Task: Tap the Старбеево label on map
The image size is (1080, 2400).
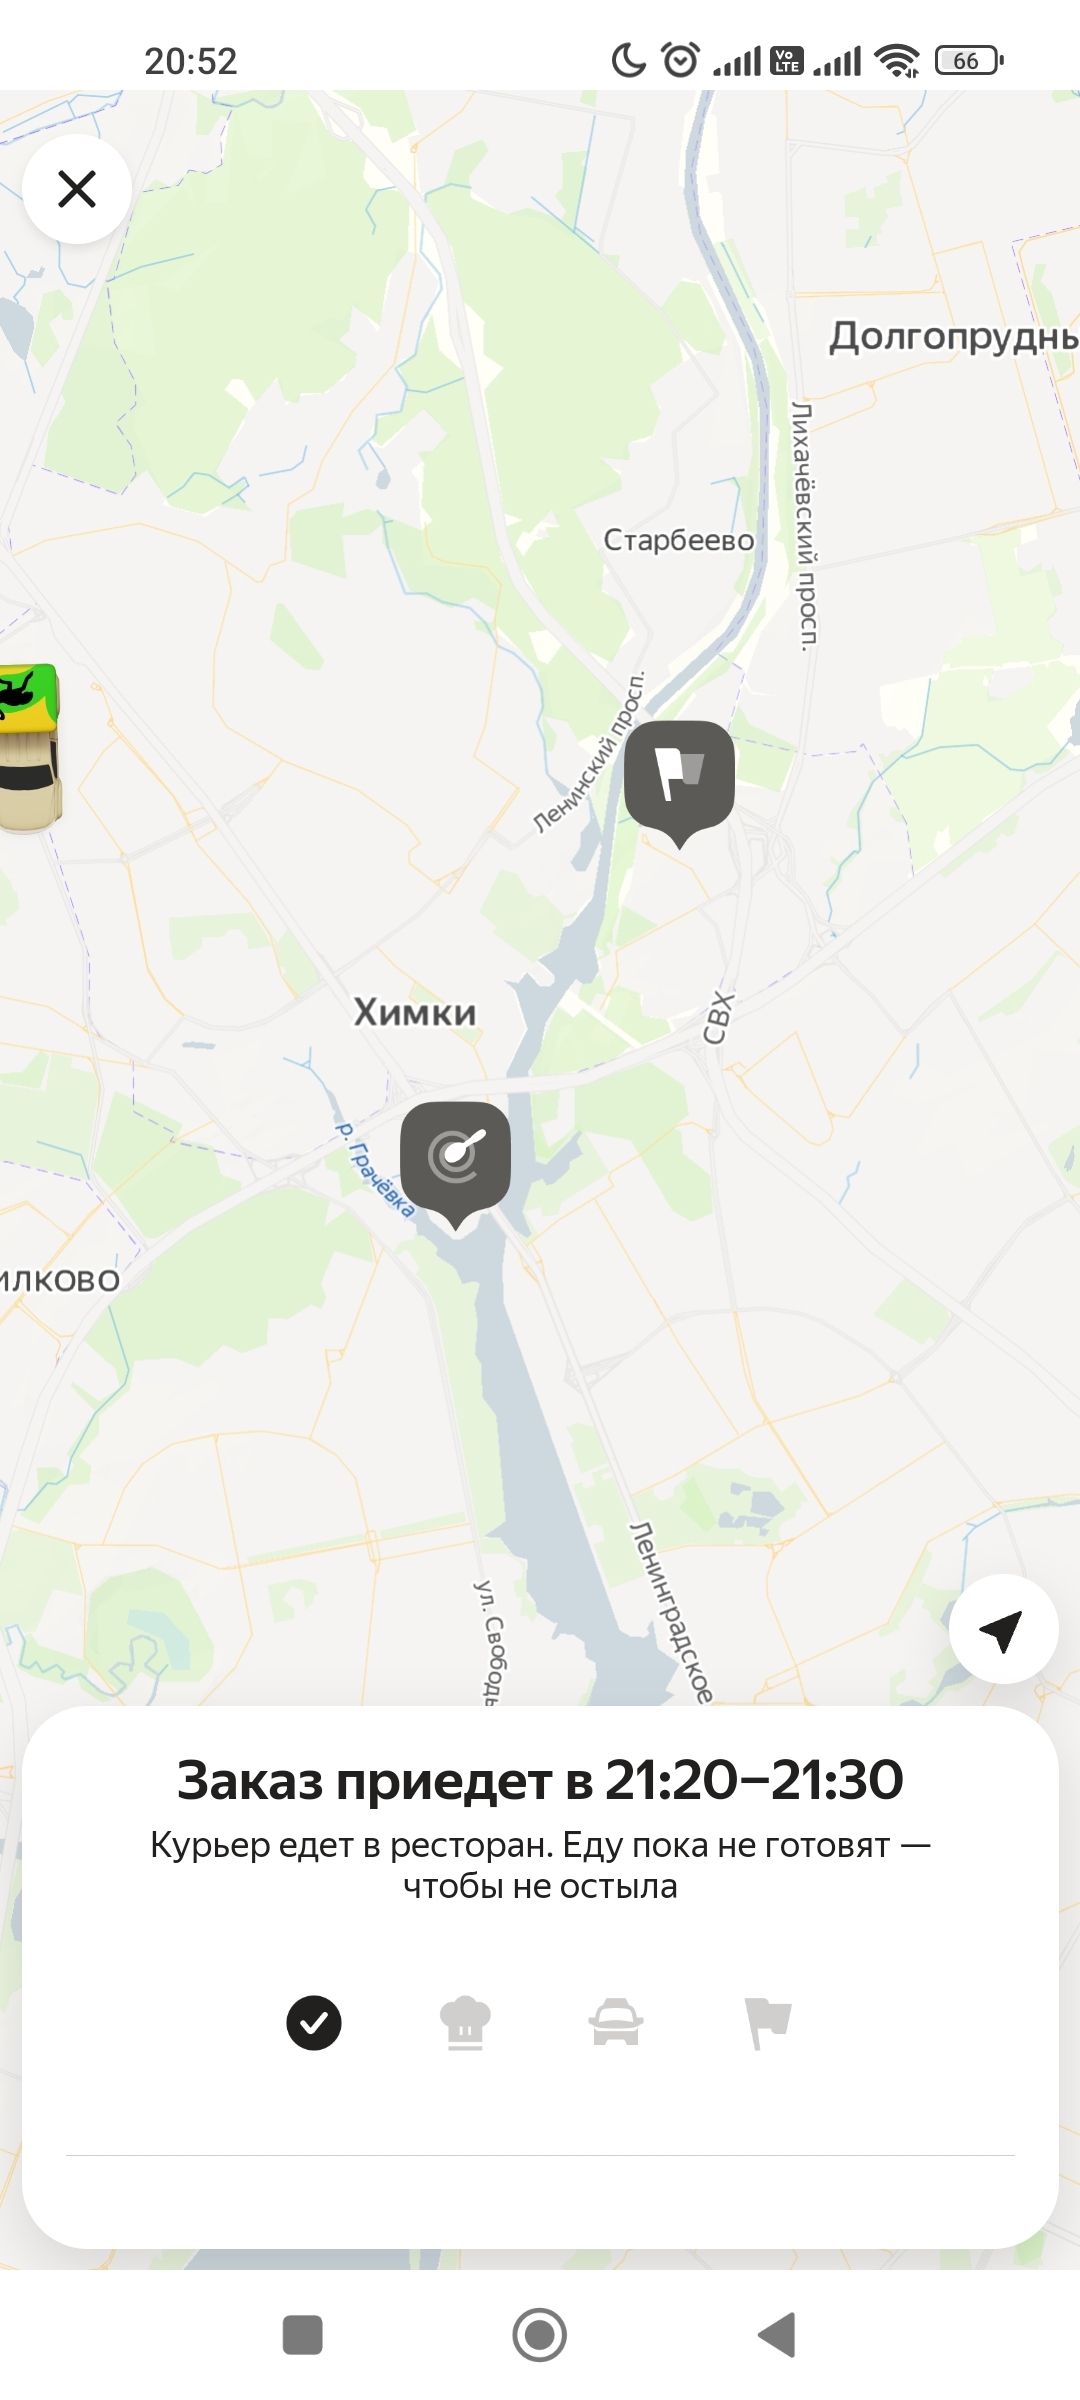Action: (x=679, y=540)
